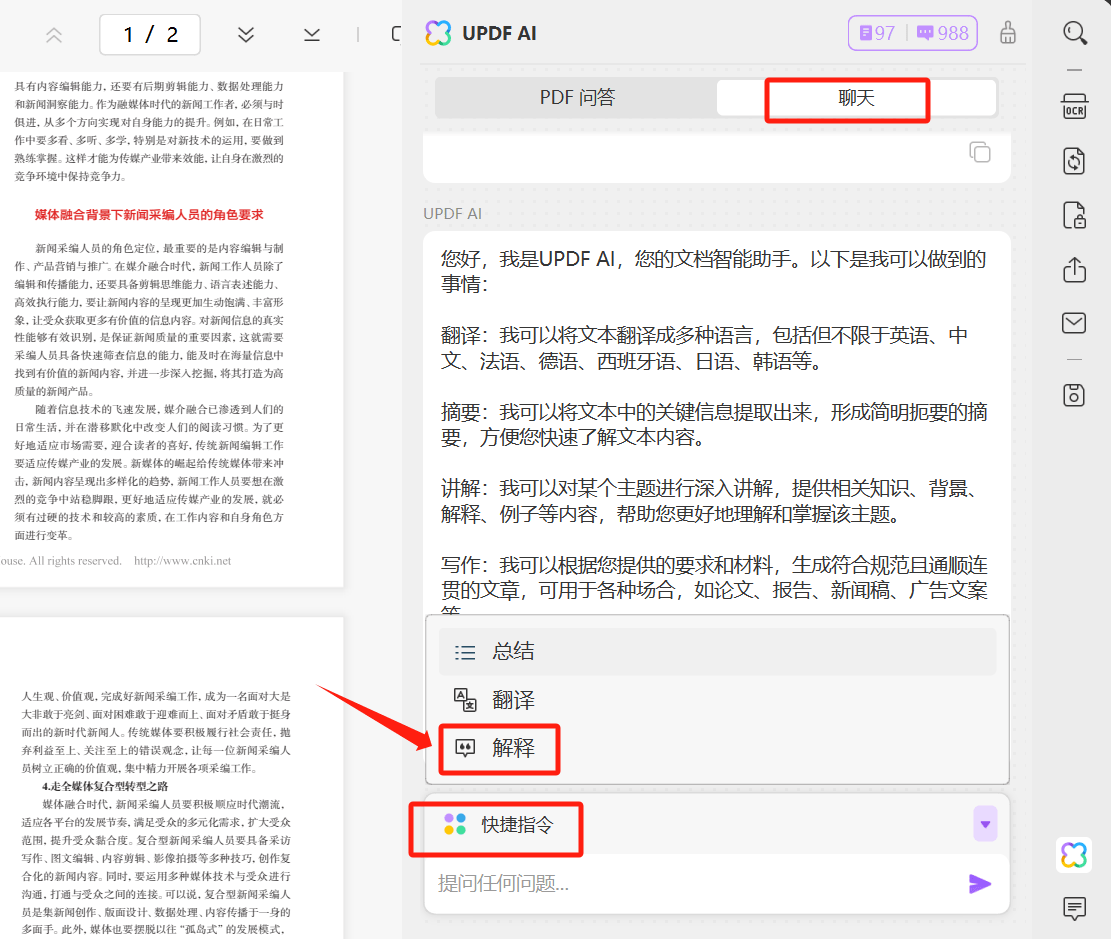Open the convert PDF tool icon
The width and height of the screenshot is (1111, 939).
point(1074,161)
